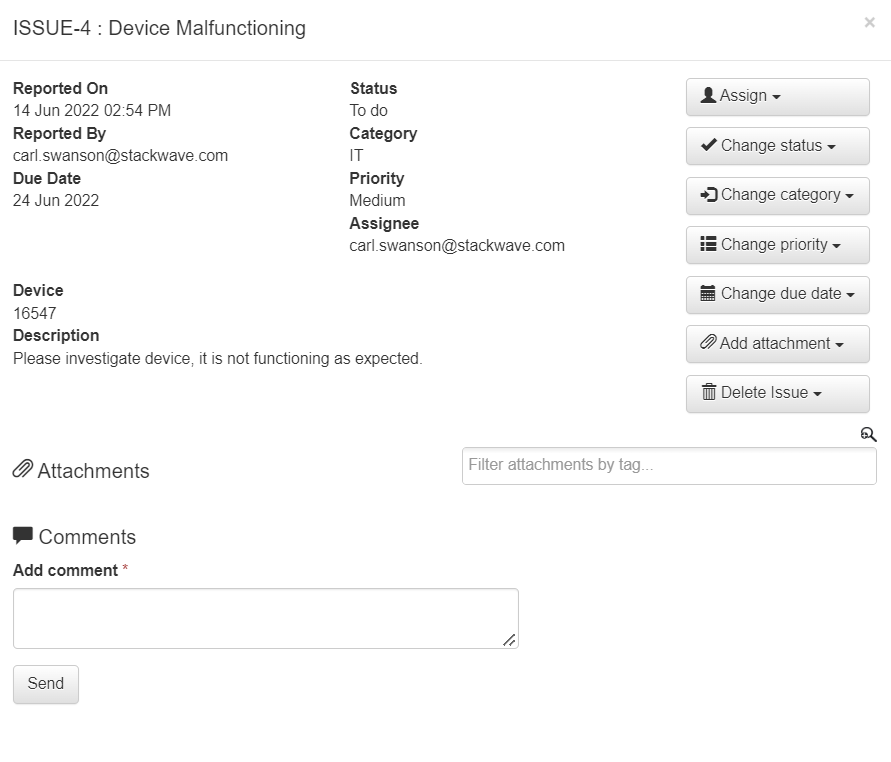Image resolution: width=891 pixels, height=762 pixels.
Task: Click the list icon on Change priority
Action: (708, 244)
